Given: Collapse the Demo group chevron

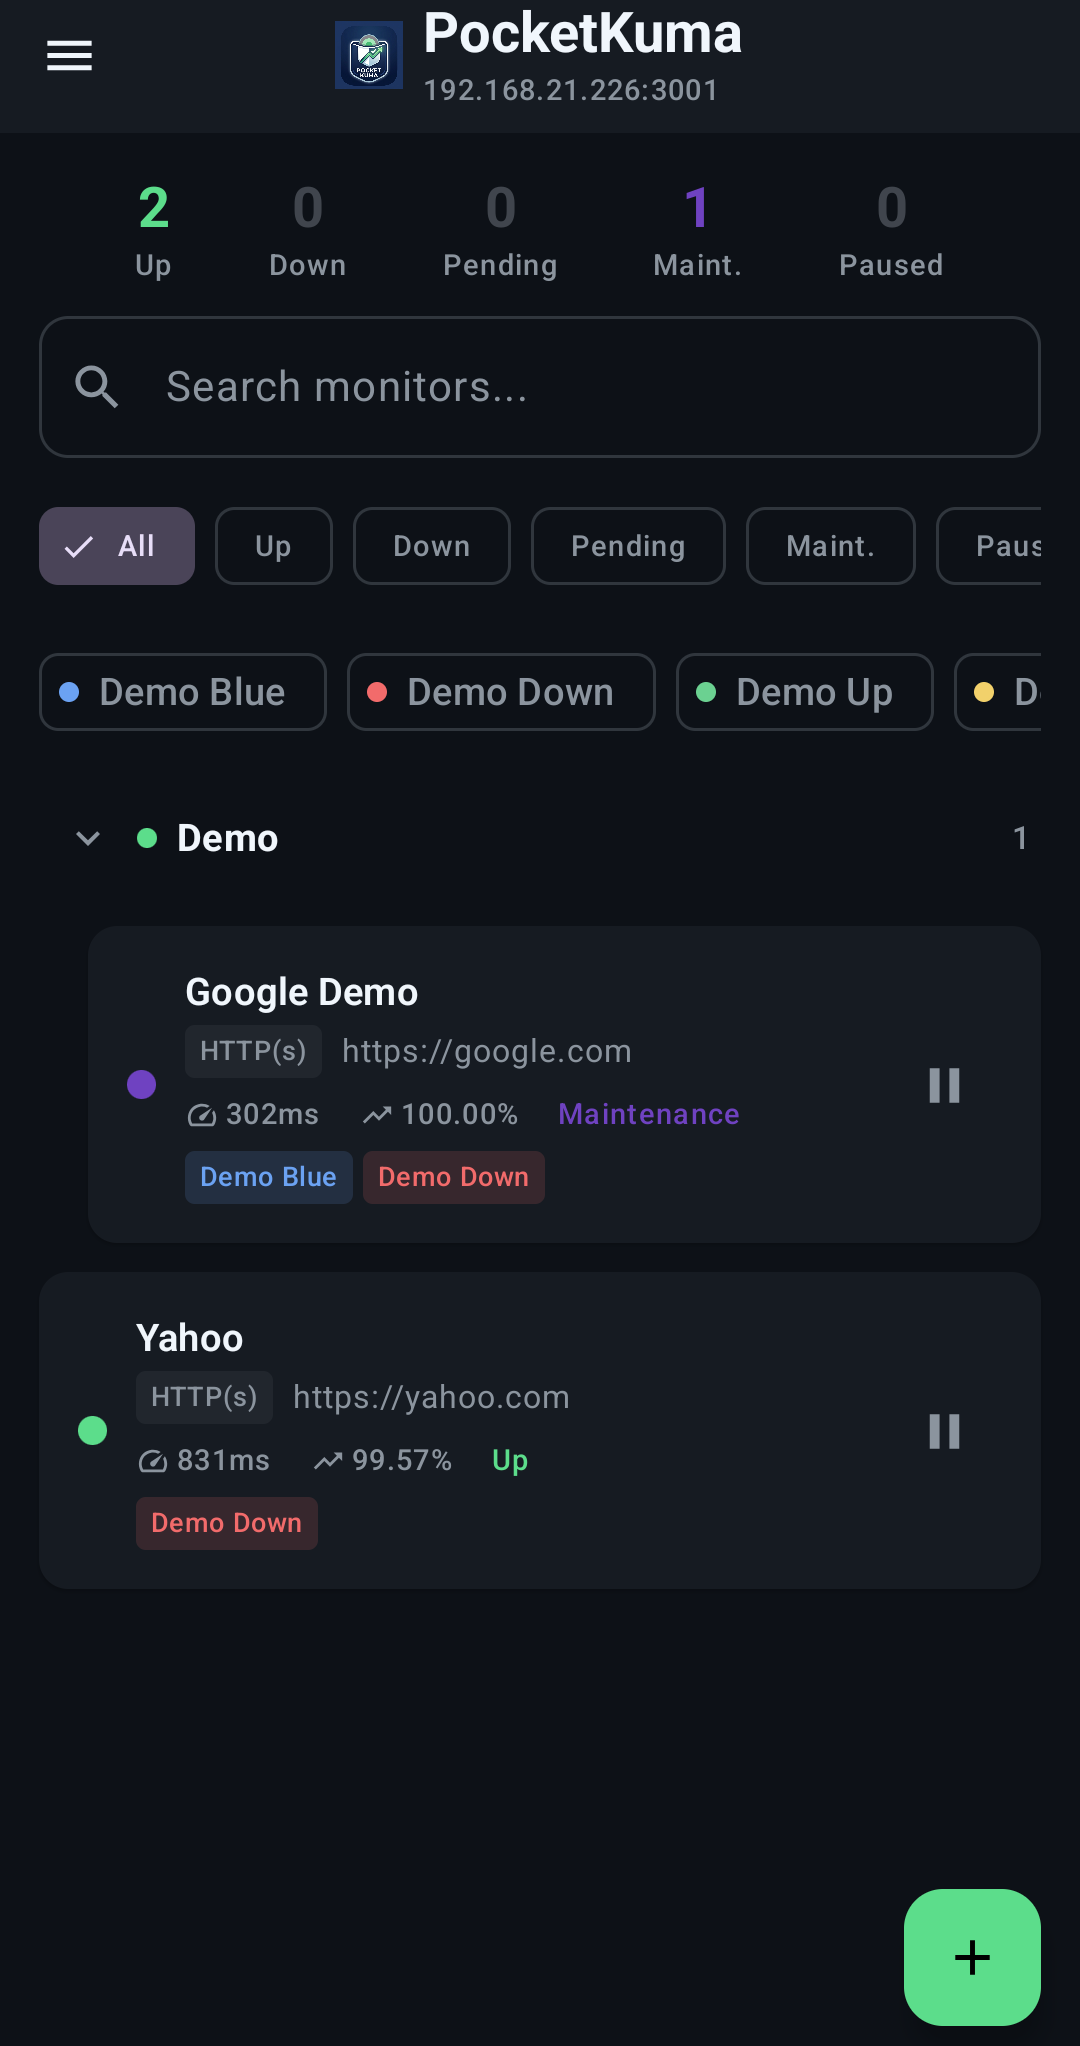Looking at the screenshot, I should pos(88,838).
